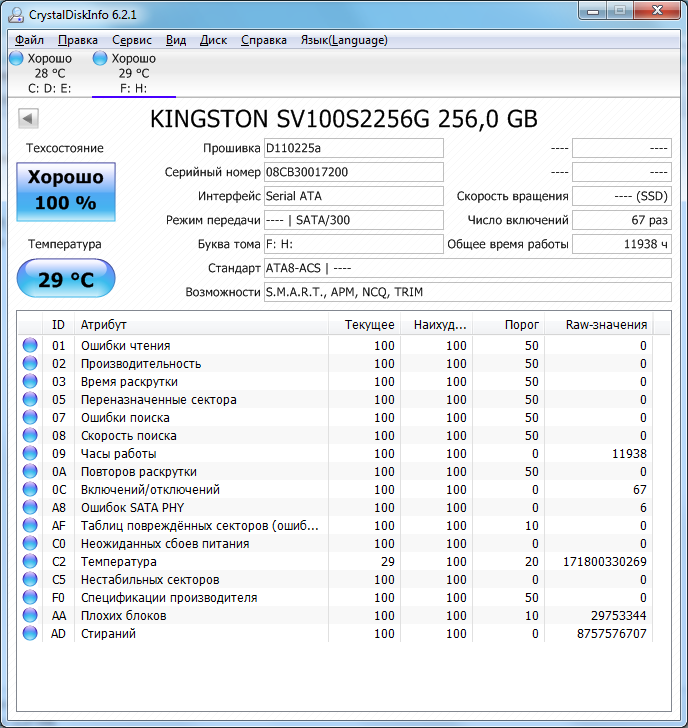Viewport: 688px width, 728px height.
Task: Click the Порог column header
Action: point(508,325)
